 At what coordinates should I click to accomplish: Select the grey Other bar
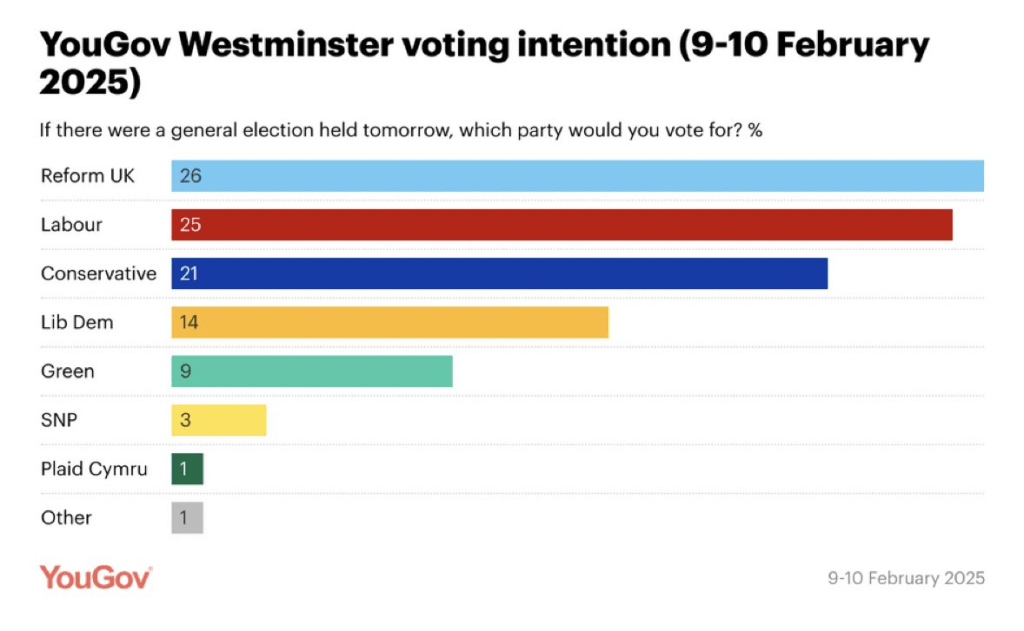pos(187,518)
